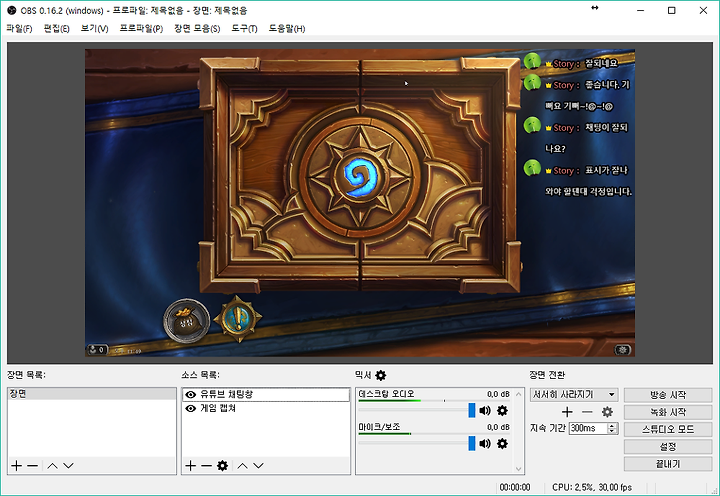Image resolution: width=720 pixels, height=496 pixels.
Task: Click the 녹화 시작 button
Action: 668,412
